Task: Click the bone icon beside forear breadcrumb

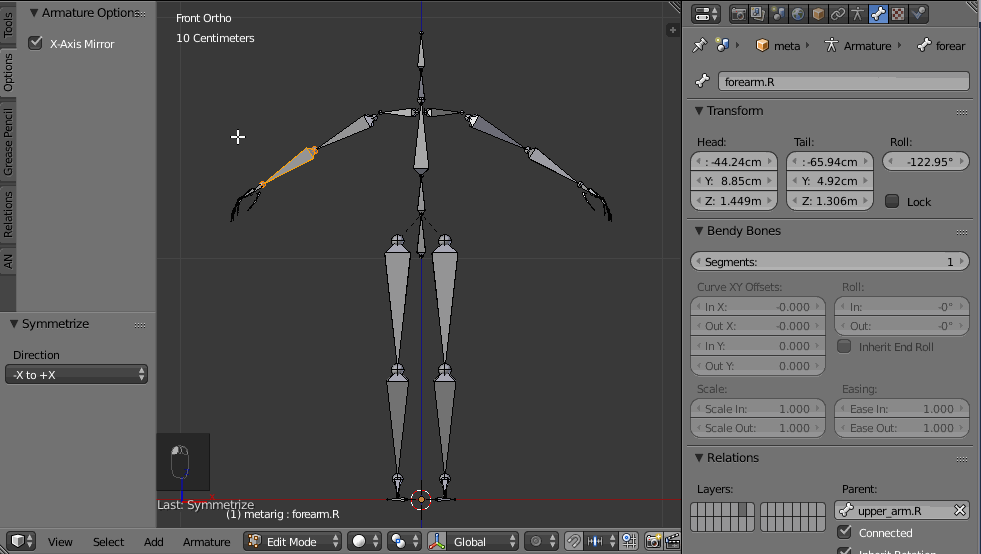Action: tap(923, 46)
